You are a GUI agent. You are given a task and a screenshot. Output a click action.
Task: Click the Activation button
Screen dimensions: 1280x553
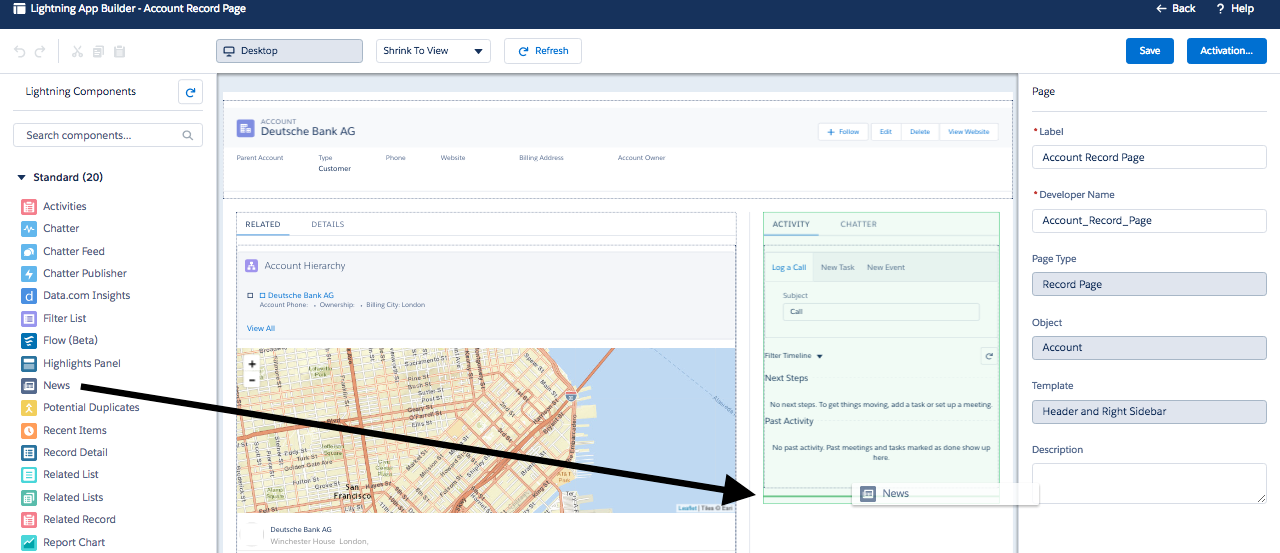click(1227, 51)
